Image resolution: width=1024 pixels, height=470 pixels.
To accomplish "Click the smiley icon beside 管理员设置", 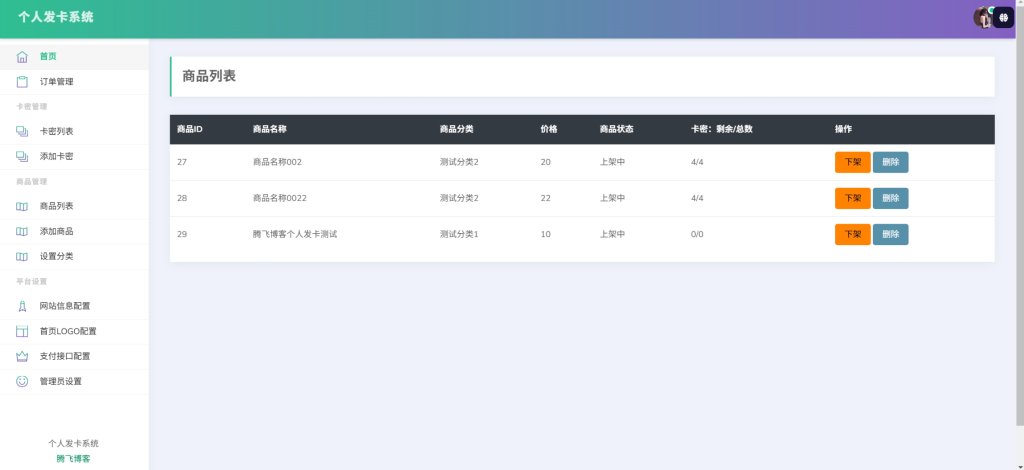I will [x=22, y=381].
